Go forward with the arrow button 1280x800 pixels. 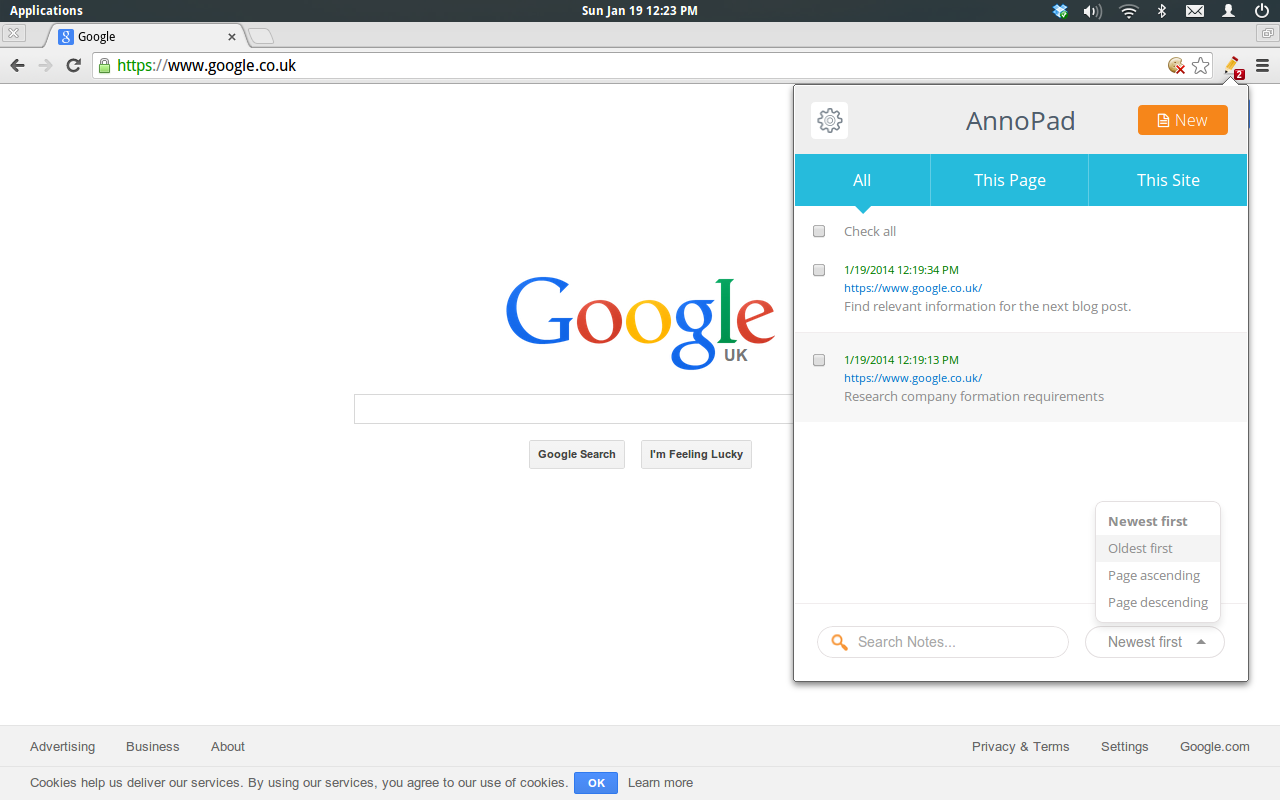pyautogui.click(x=45, y=66)
